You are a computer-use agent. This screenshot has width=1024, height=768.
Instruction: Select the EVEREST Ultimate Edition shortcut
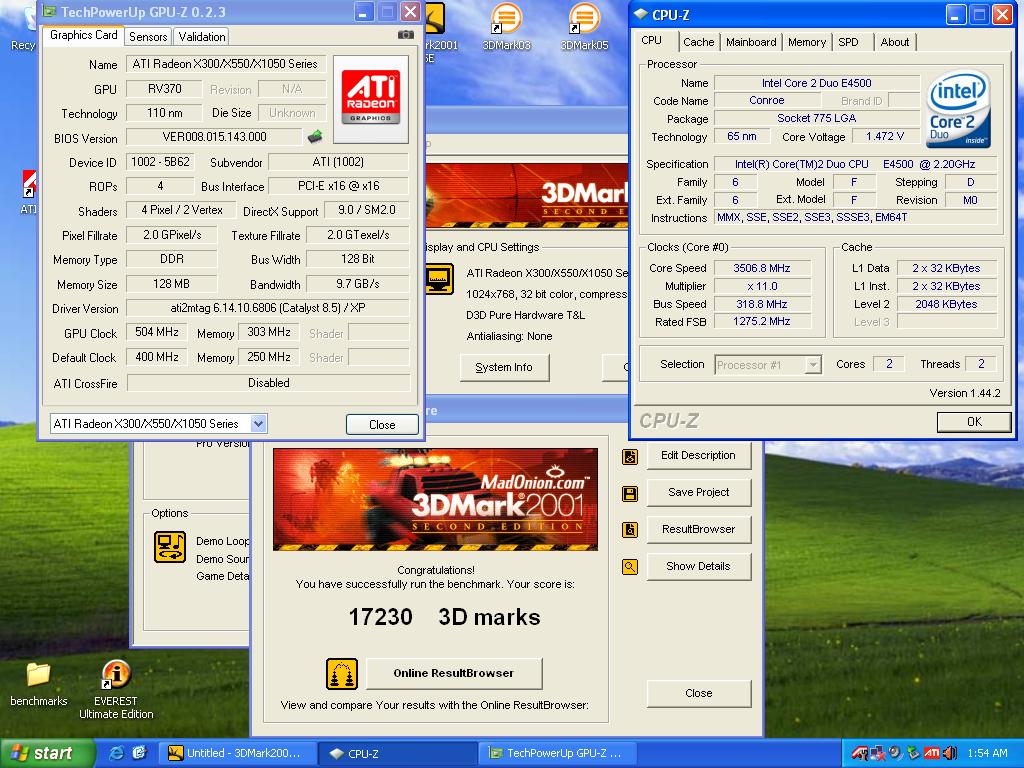(116, 689)
